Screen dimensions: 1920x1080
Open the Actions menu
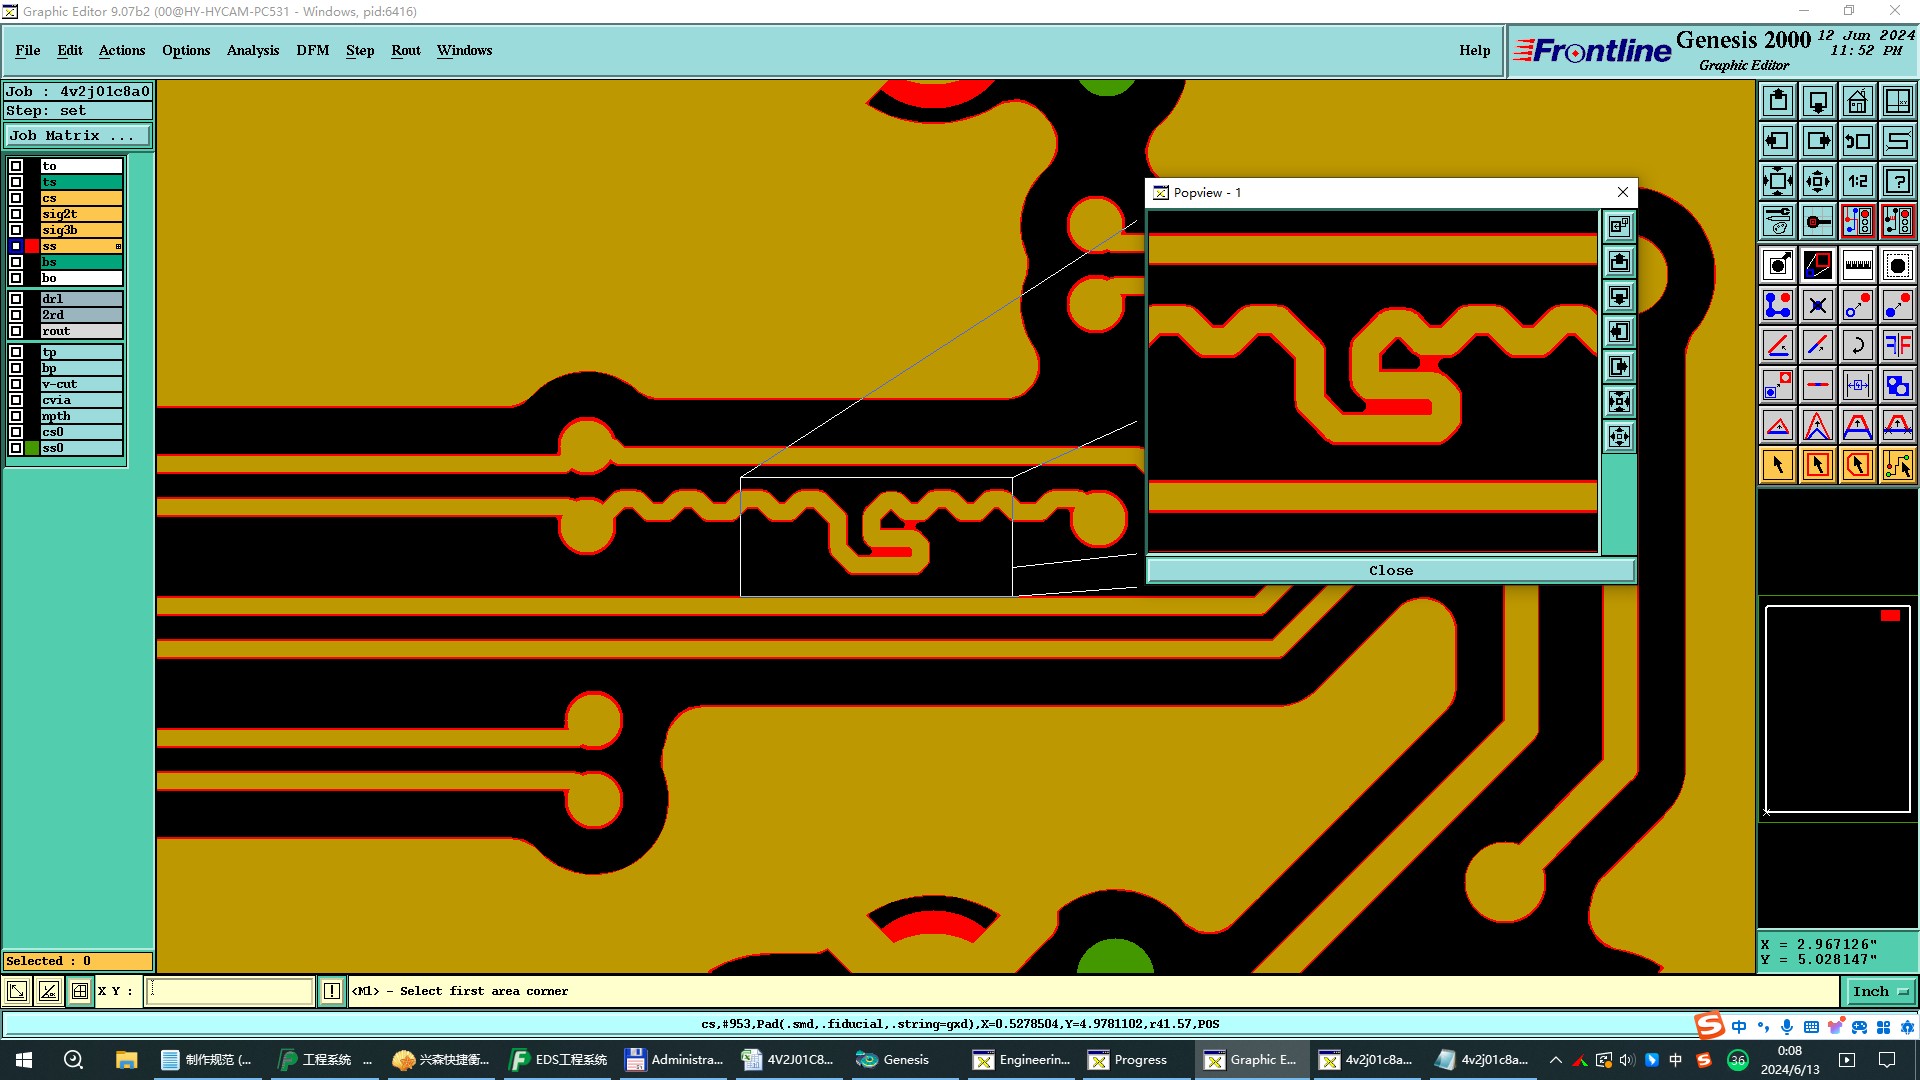click(x=122, y=50)
